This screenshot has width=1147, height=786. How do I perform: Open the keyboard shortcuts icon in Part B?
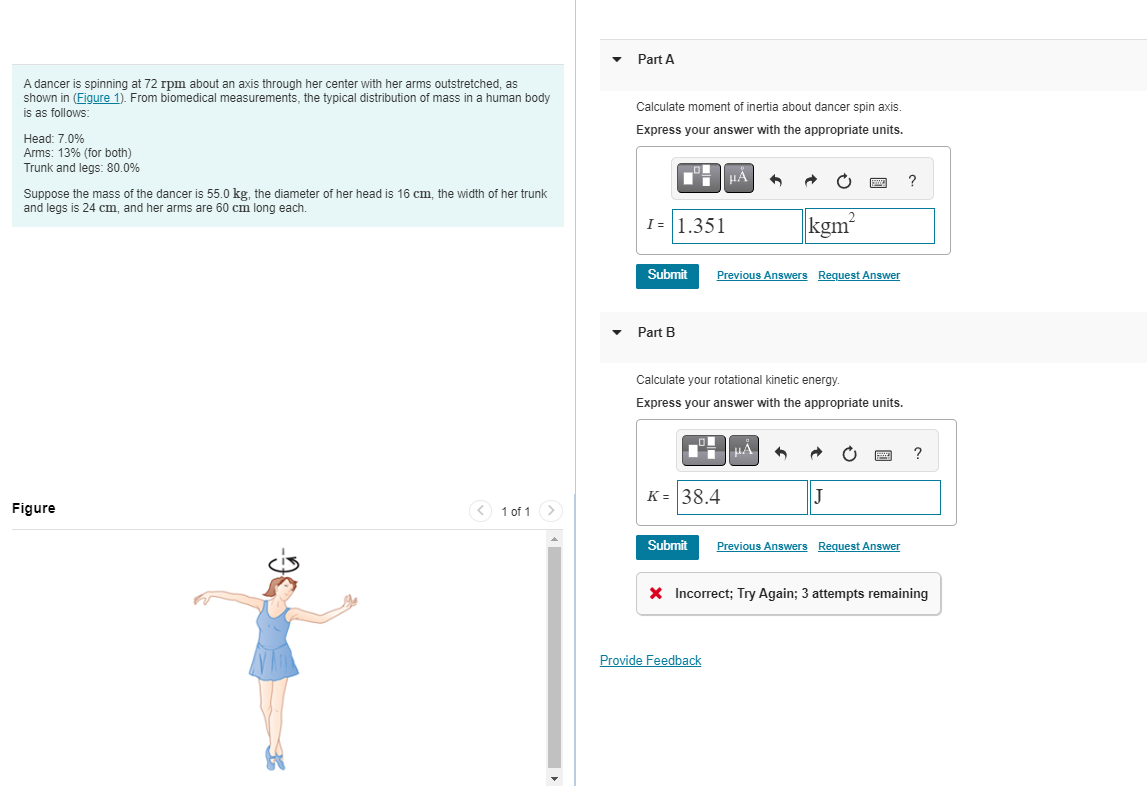click(x=884, y=453)
